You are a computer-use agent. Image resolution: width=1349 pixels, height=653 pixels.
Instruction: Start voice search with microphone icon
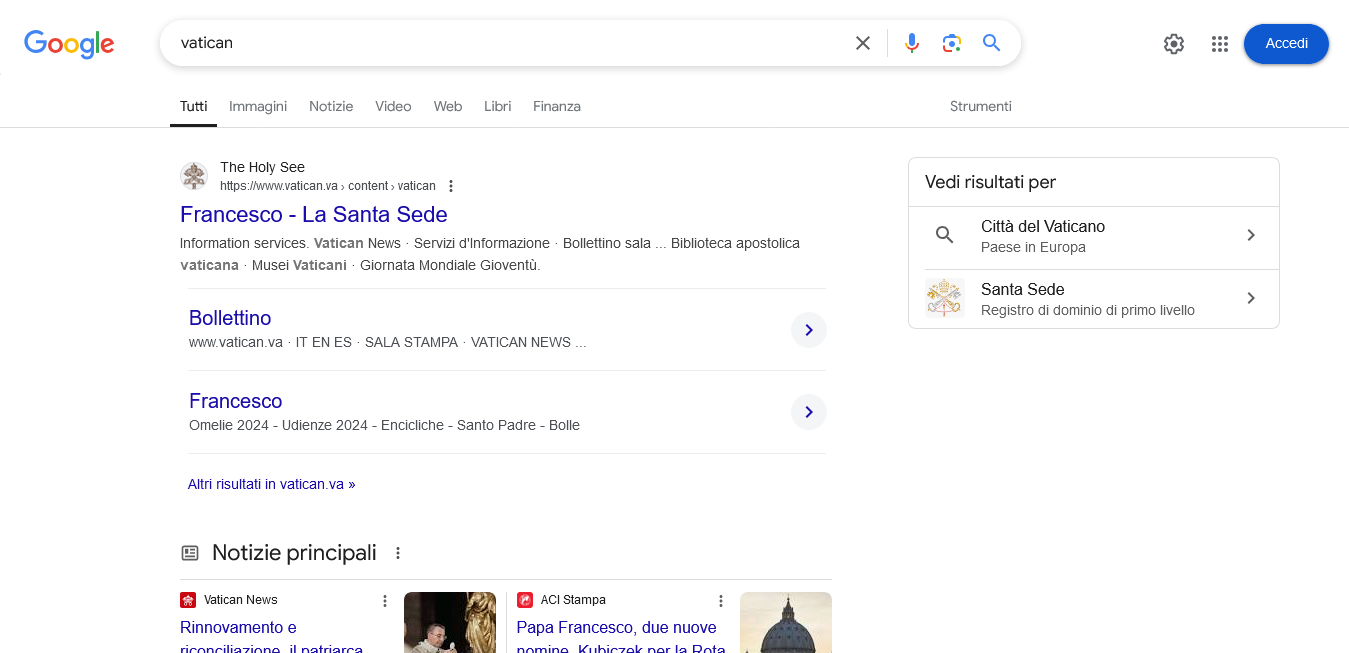coord(911,43)
